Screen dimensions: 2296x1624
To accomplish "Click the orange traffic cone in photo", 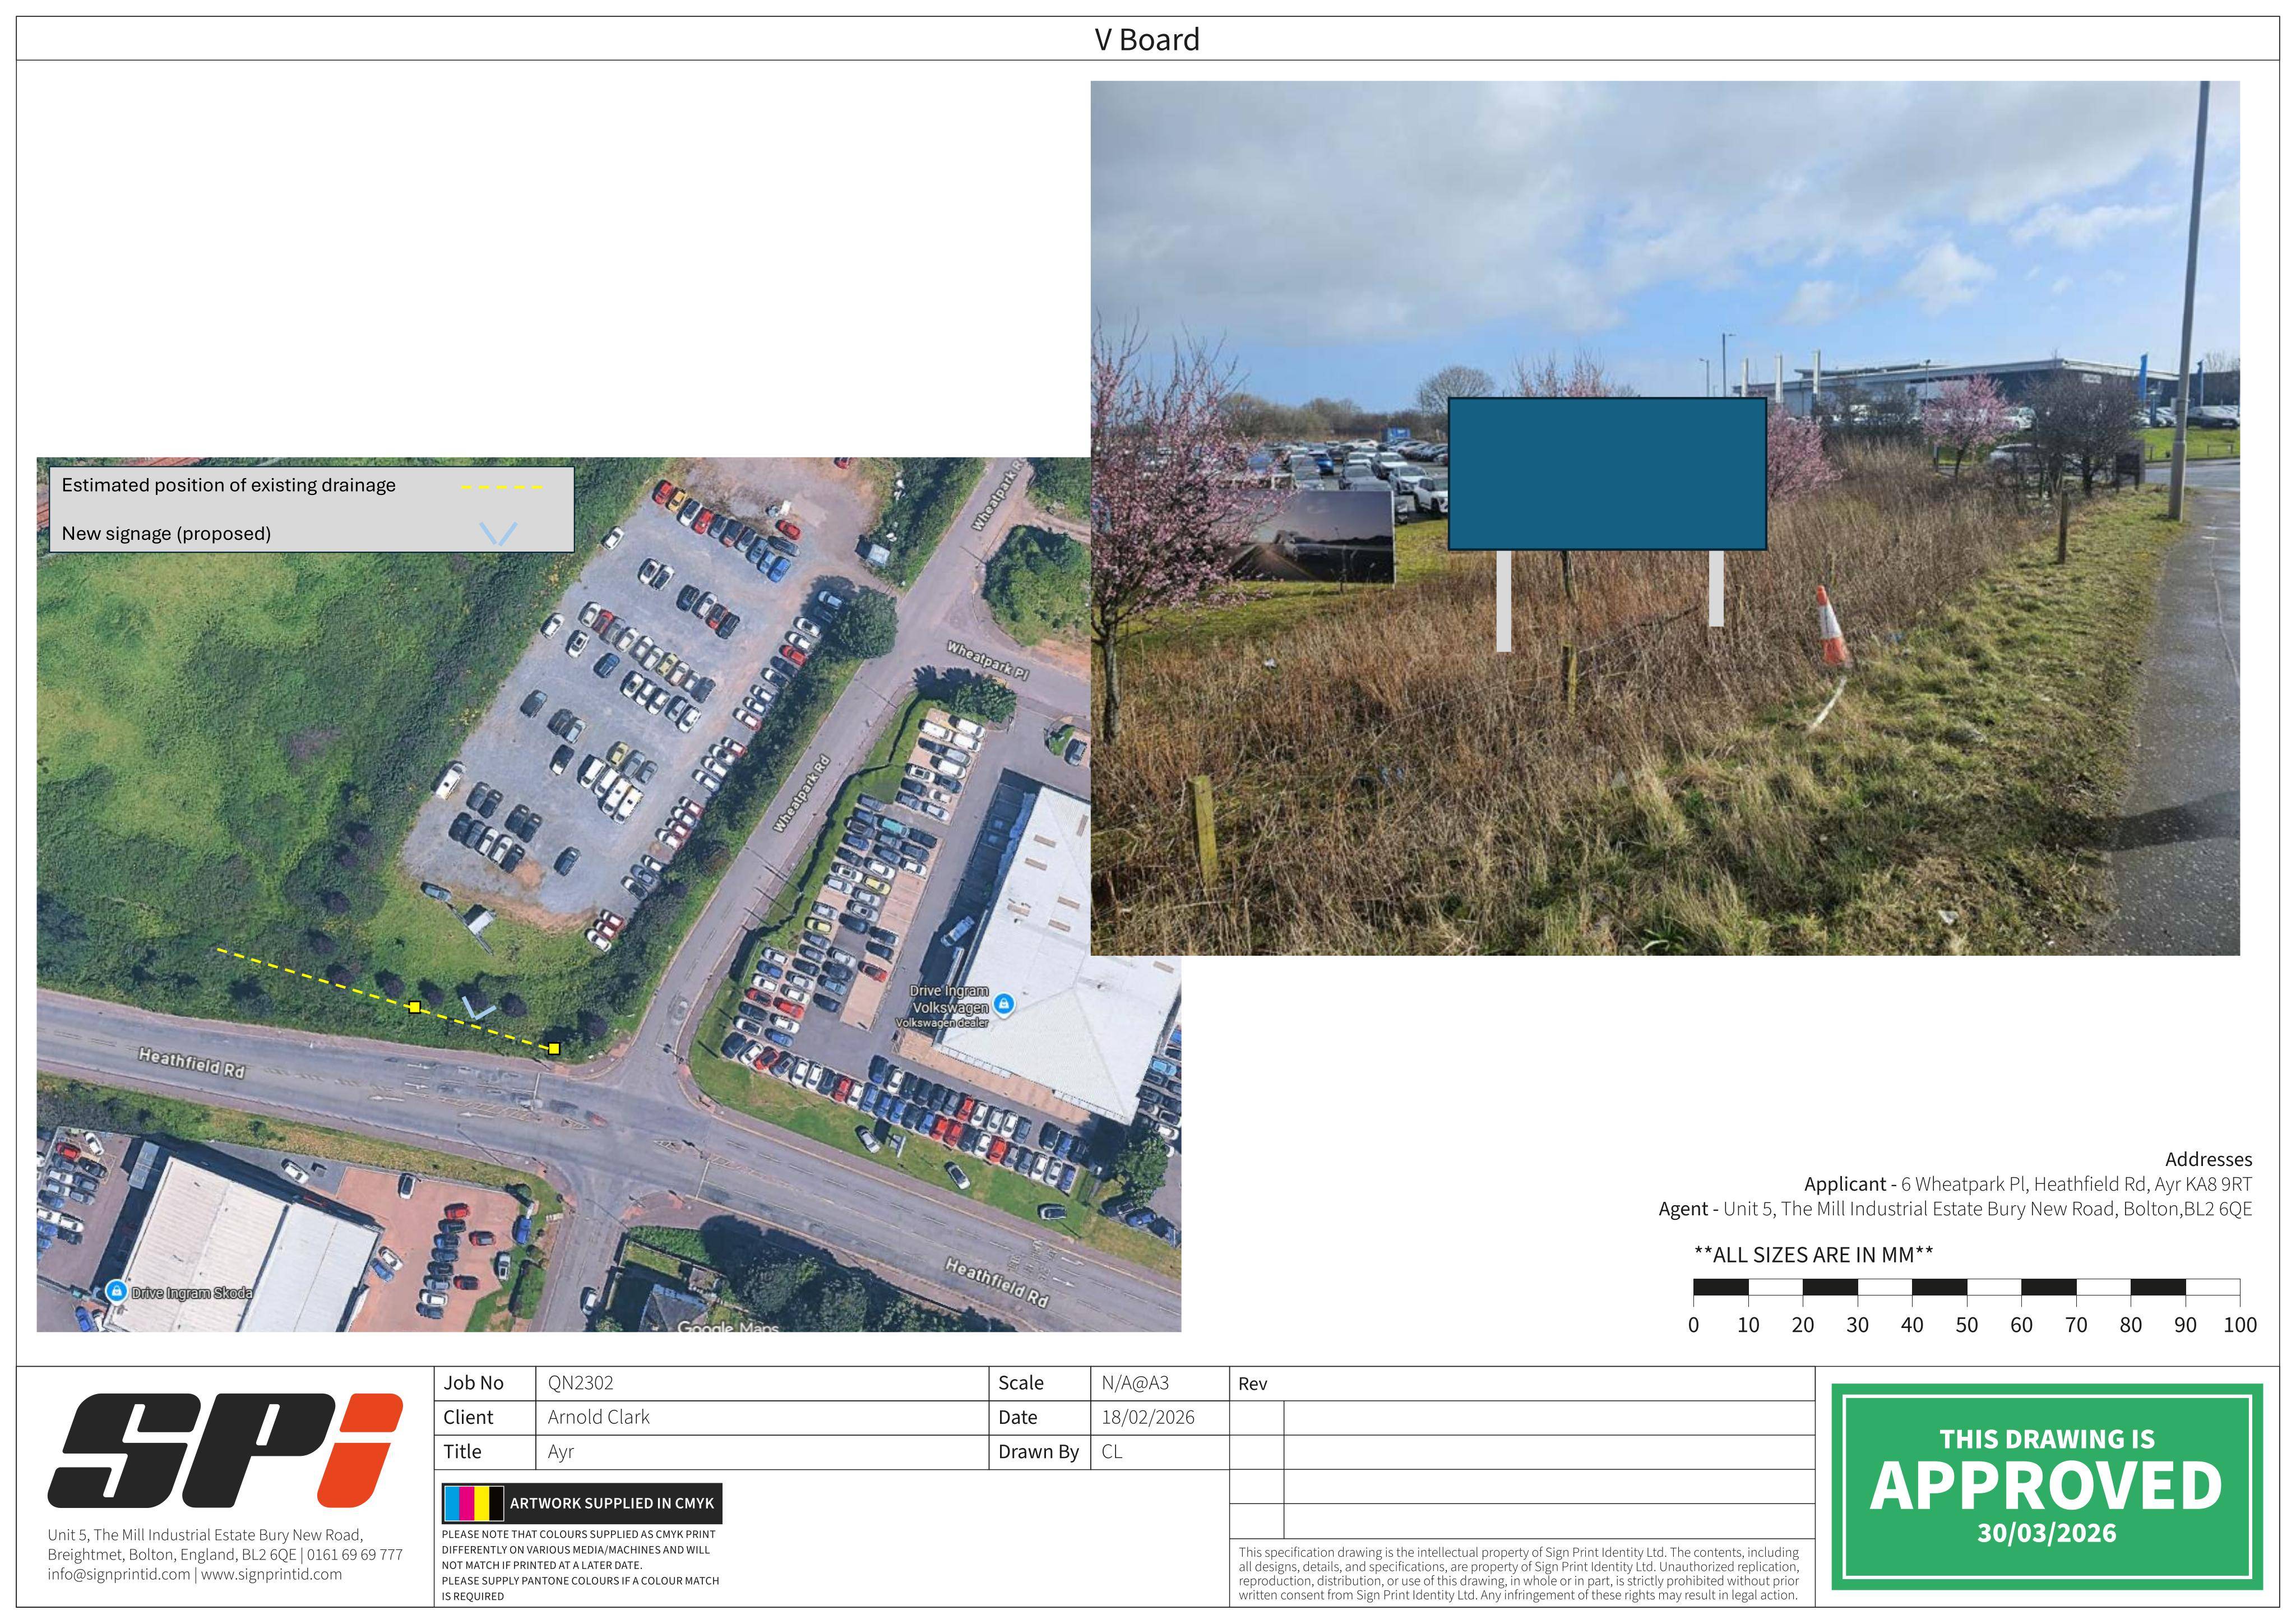I will 1831,626.
